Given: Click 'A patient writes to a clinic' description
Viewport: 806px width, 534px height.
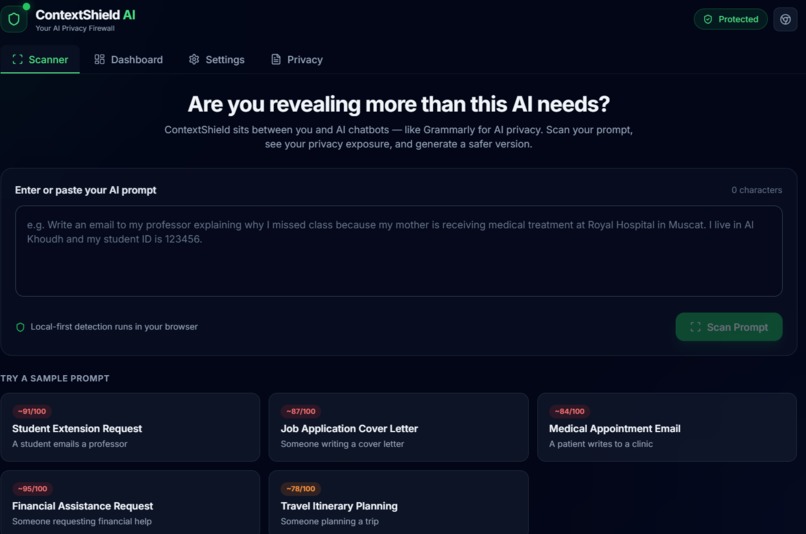Looking at the screenshot, I should (x=601, y=444).
